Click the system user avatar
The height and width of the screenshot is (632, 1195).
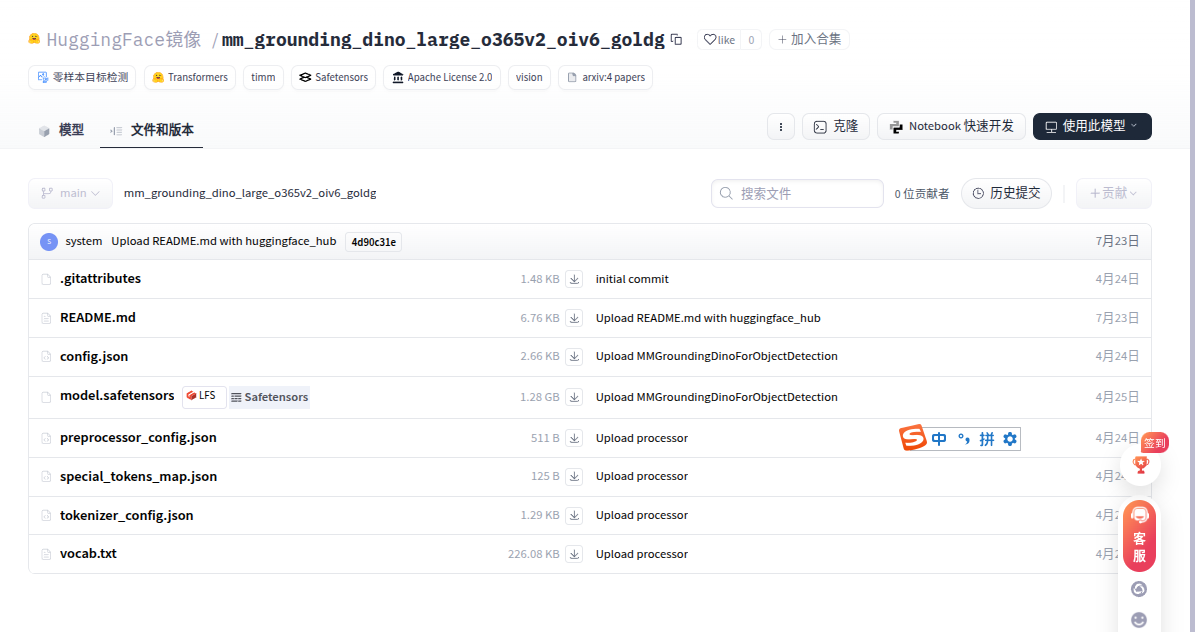[x=49, y=242]
